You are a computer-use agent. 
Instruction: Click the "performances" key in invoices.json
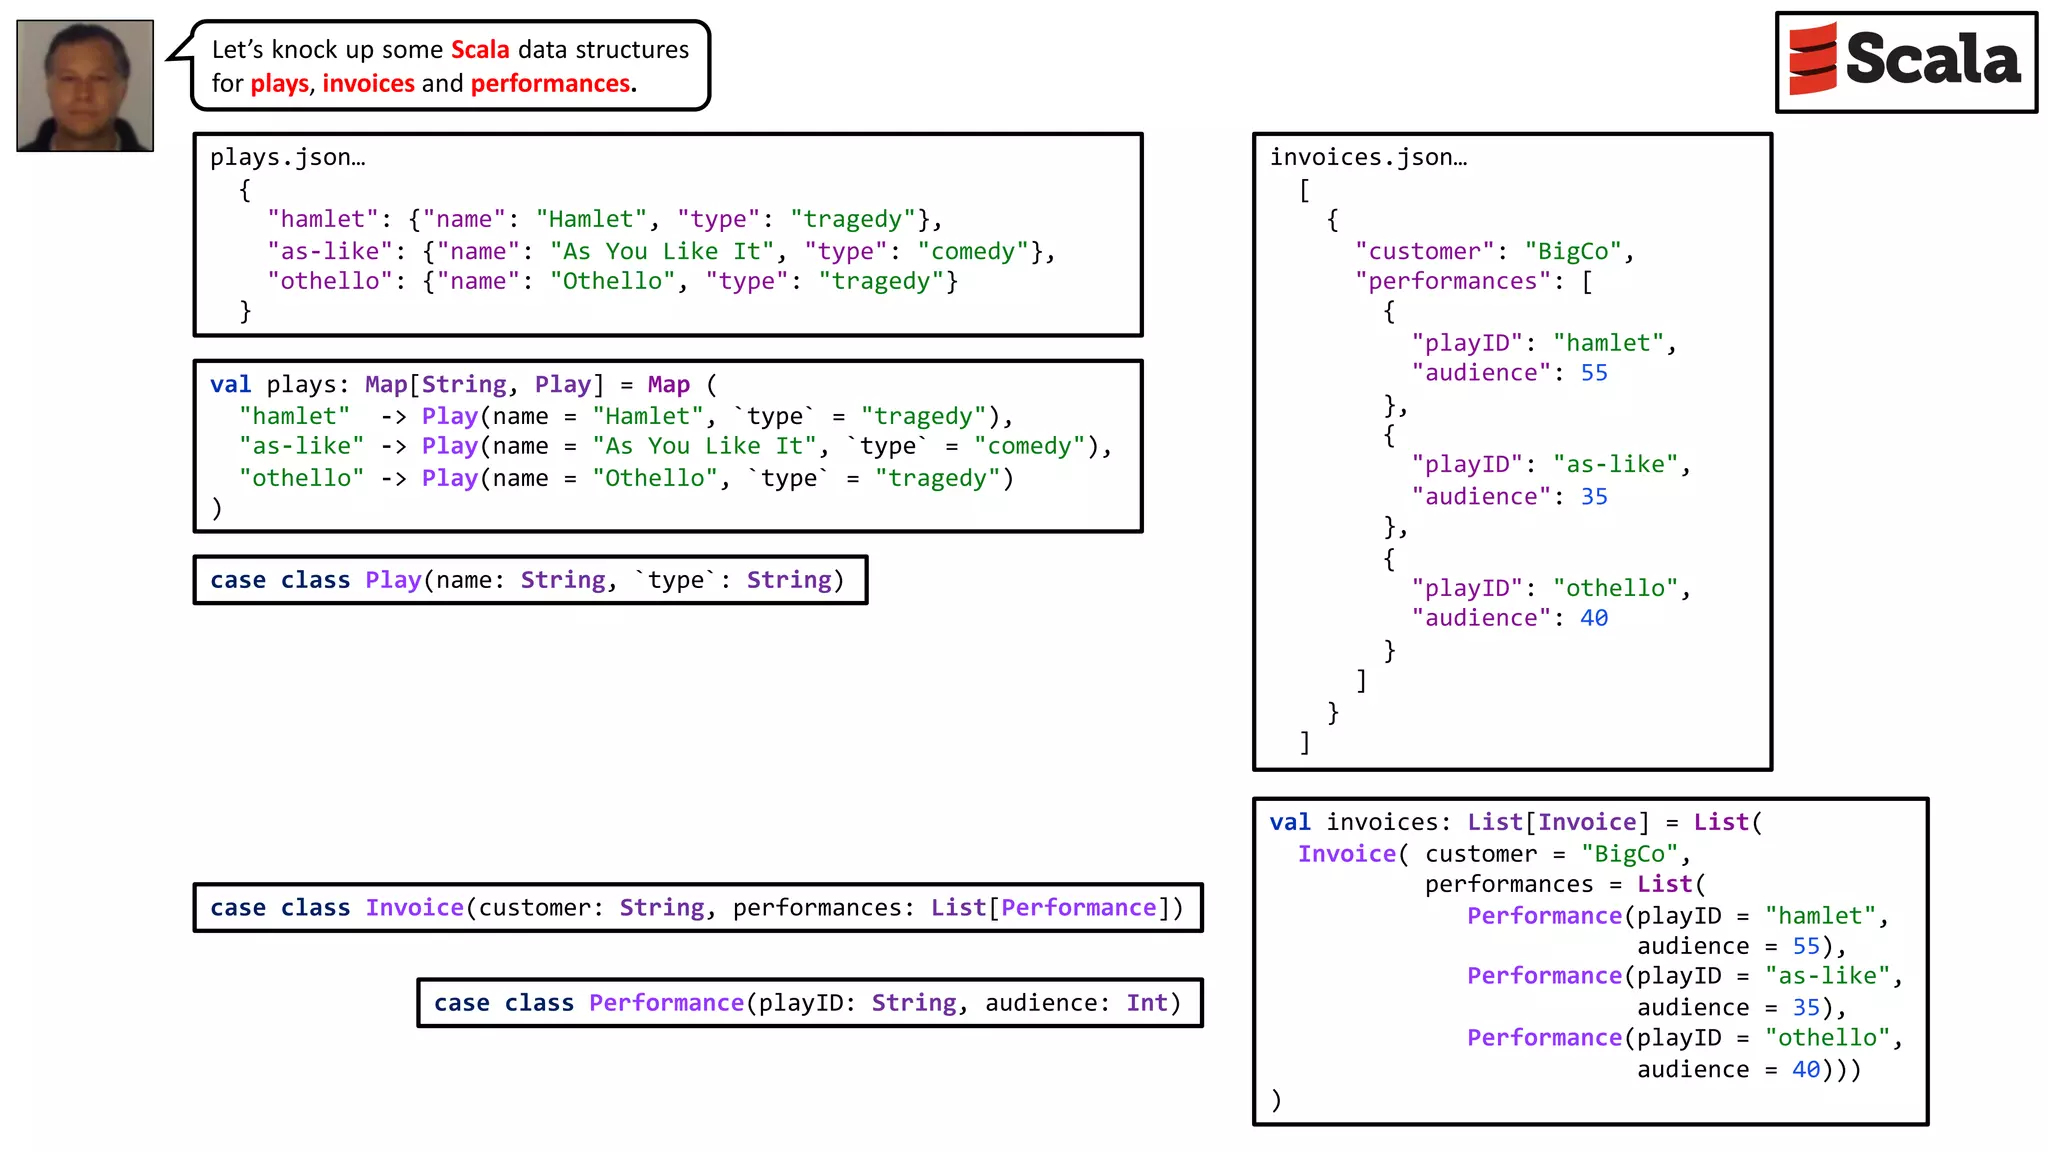pos(1452,281)
